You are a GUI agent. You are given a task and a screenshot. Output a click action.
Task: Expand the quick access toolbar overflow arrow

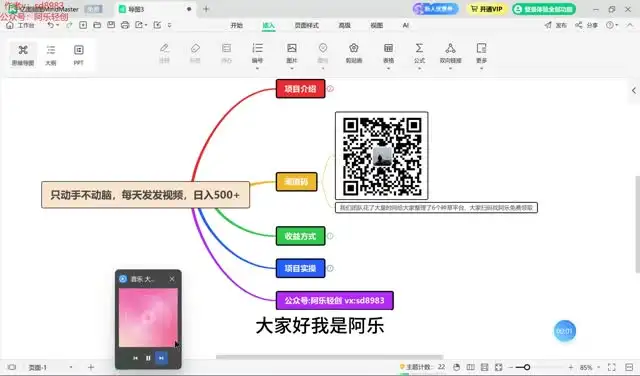169,25
